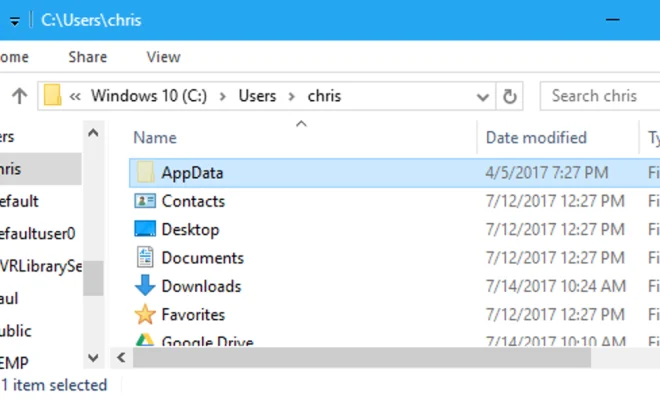
Task: Select the Documents folder icon
Action: pos(145,257)
